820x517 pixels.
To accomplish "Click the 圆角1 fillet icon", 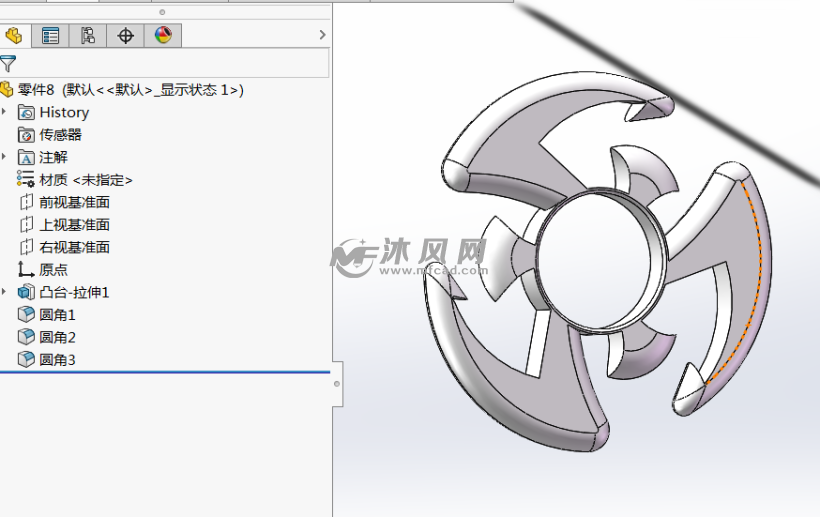I will point(26,314).
